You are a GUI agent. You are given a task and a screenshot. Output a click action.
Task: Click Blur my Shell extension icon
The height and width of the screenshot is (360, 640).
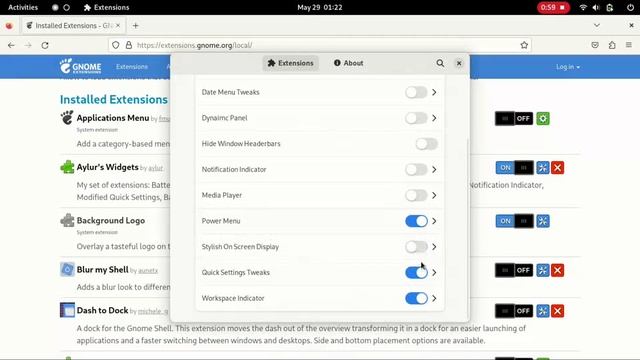pos(67,269)
